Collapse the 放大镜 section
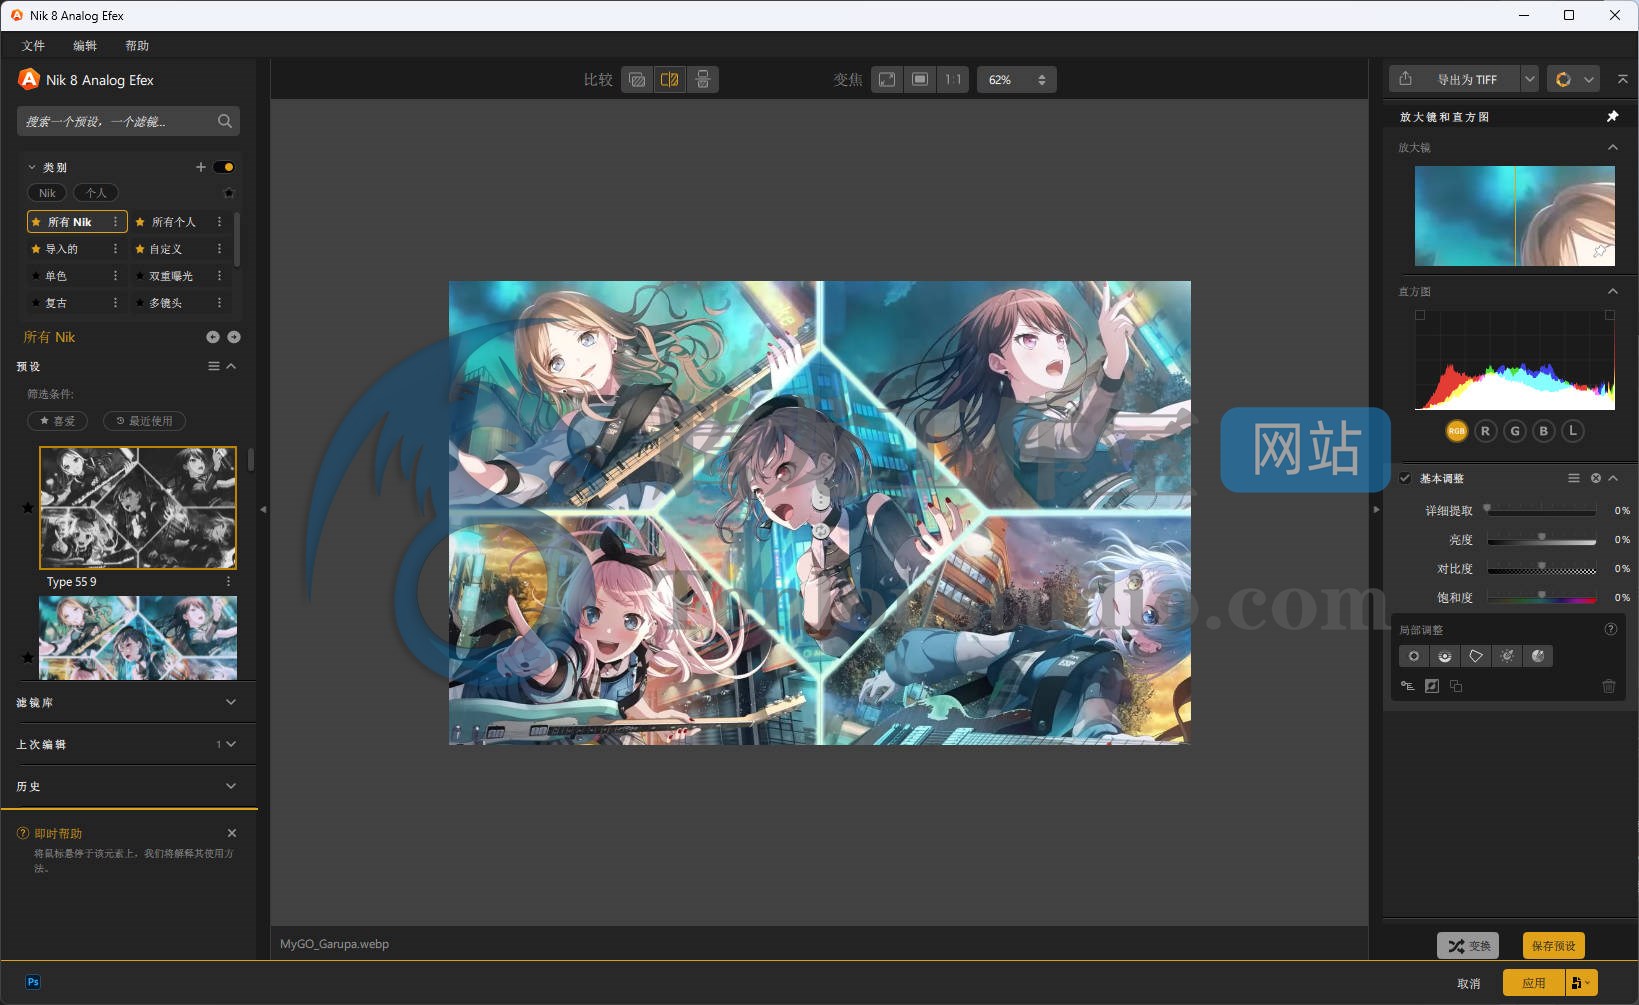 1612,147
